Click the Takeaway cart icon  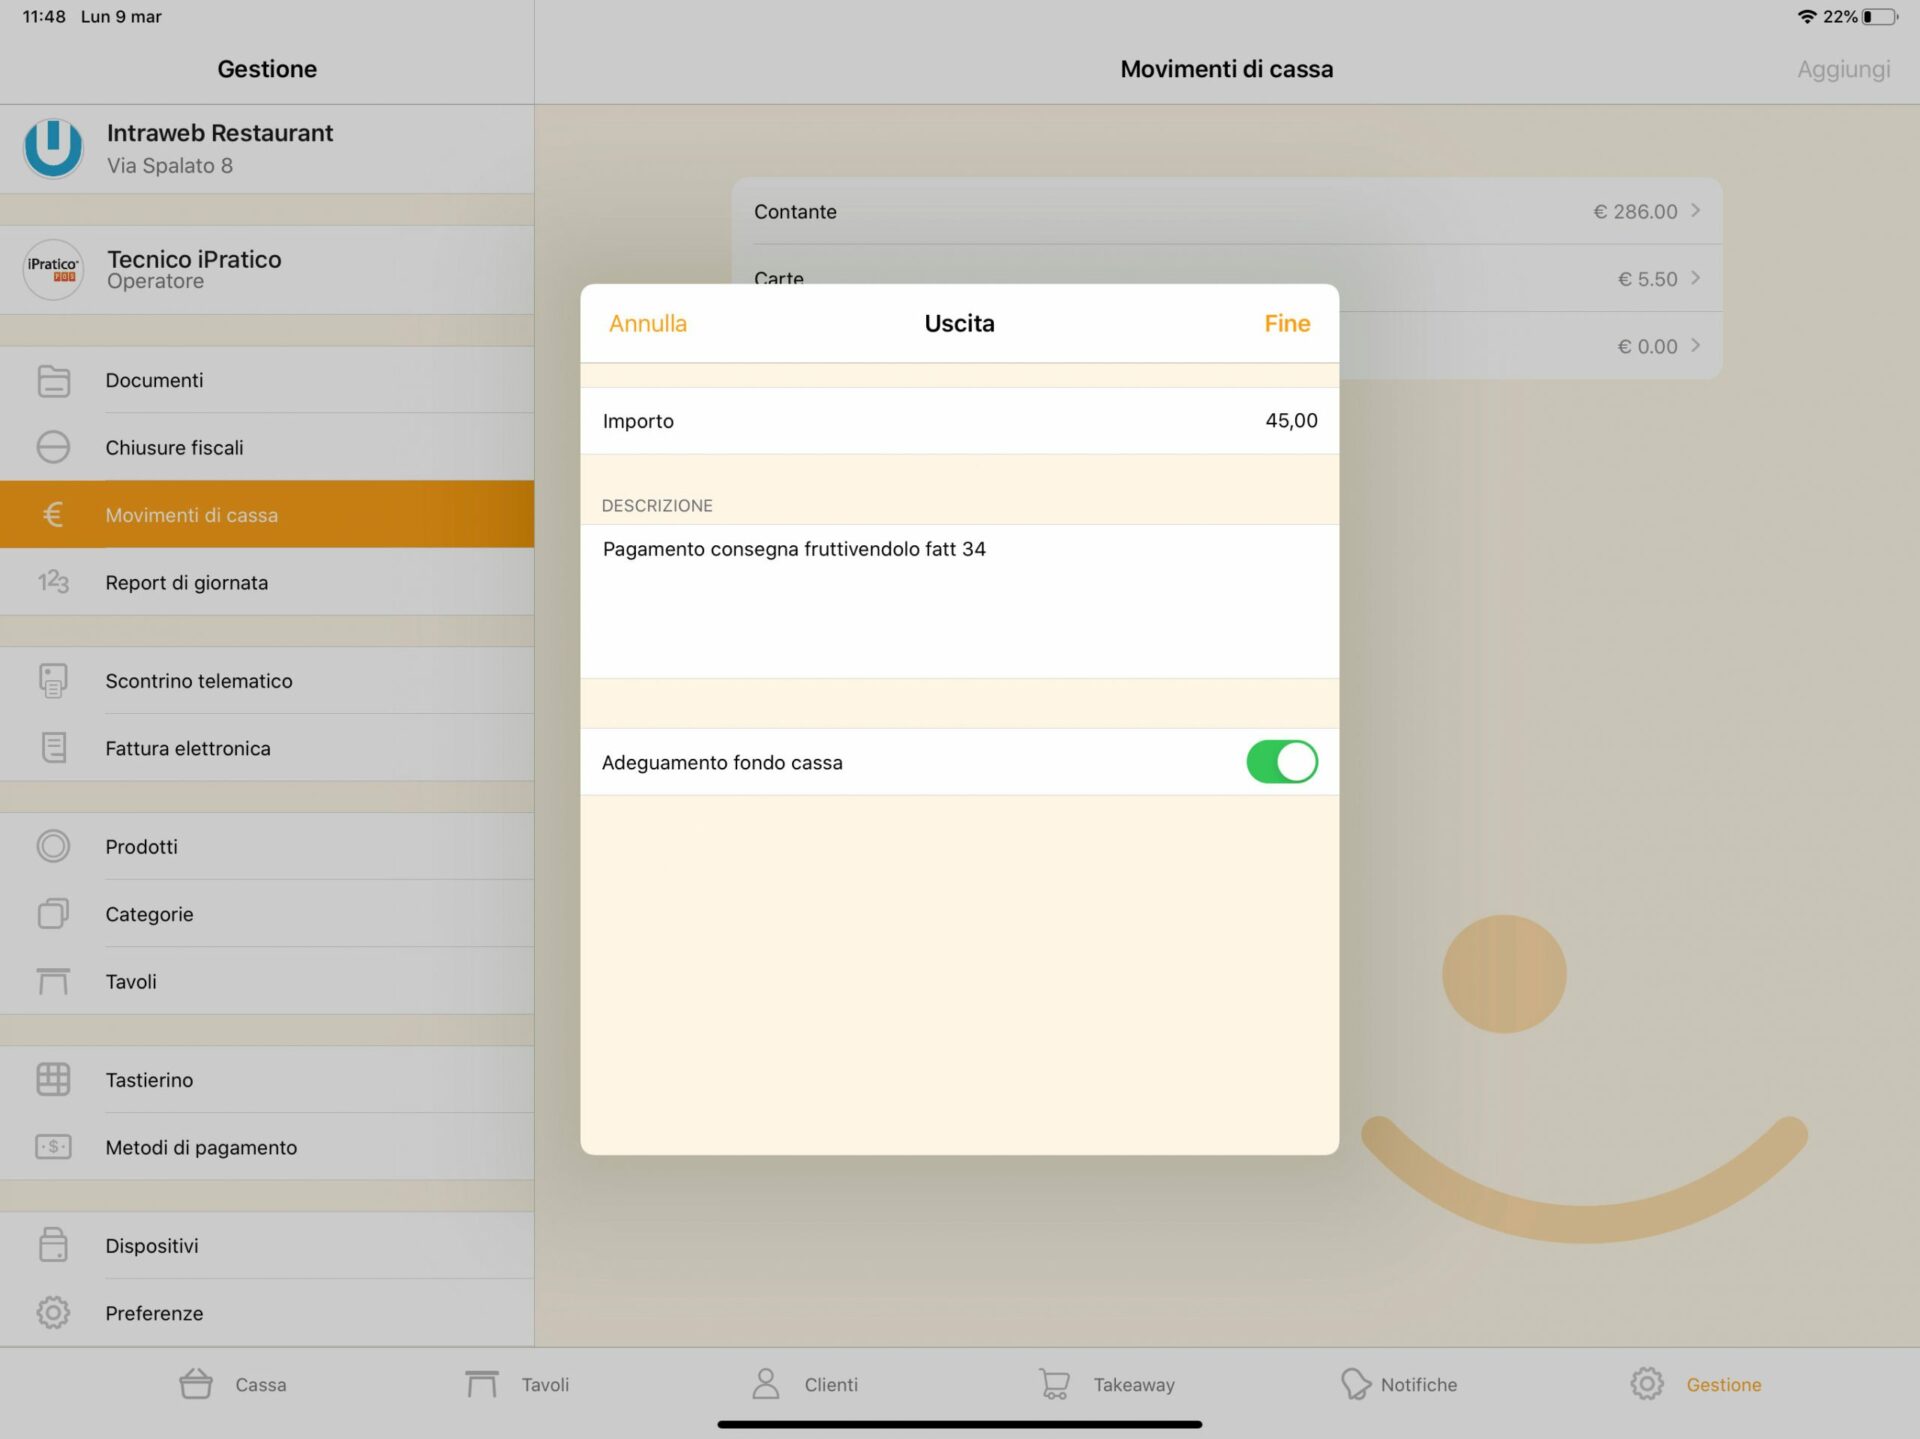tap(1054, 1384)
